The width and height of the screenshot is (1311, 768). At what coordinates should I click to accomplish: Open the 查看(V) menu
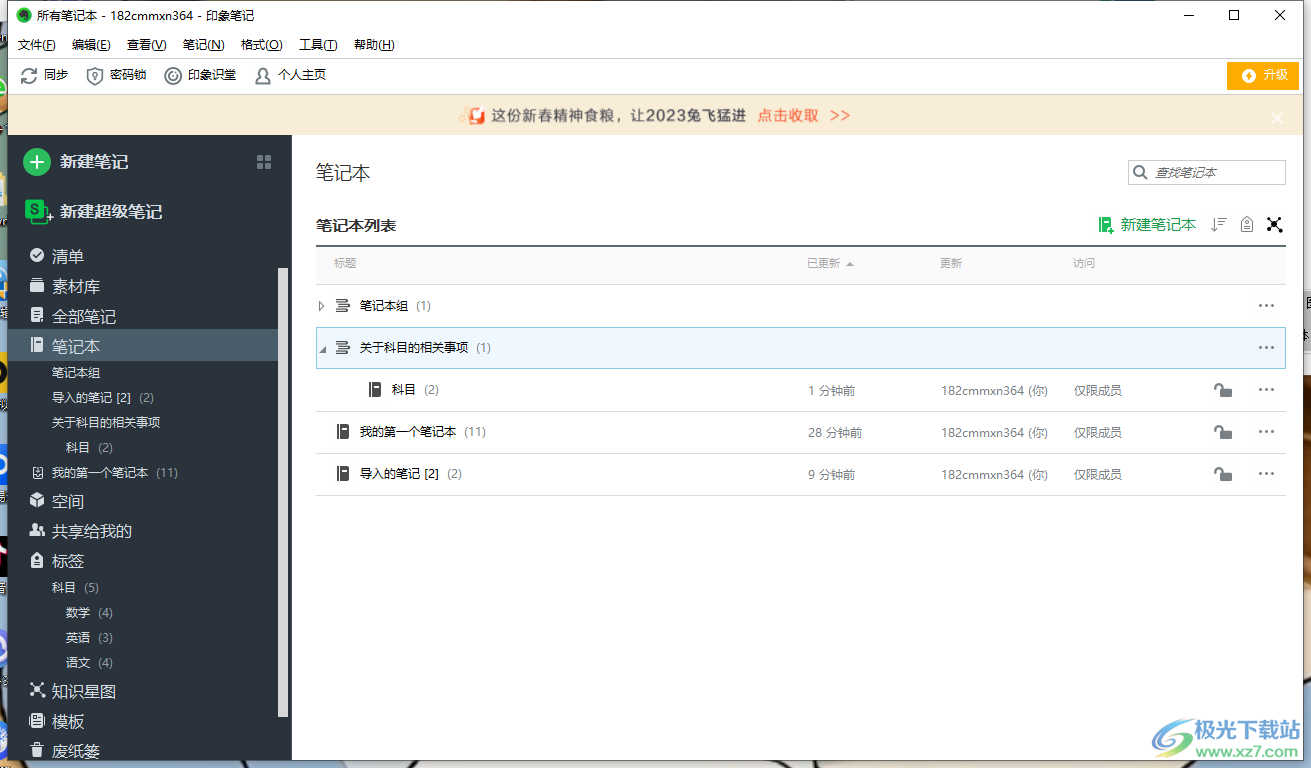click(x=147, y=45)
